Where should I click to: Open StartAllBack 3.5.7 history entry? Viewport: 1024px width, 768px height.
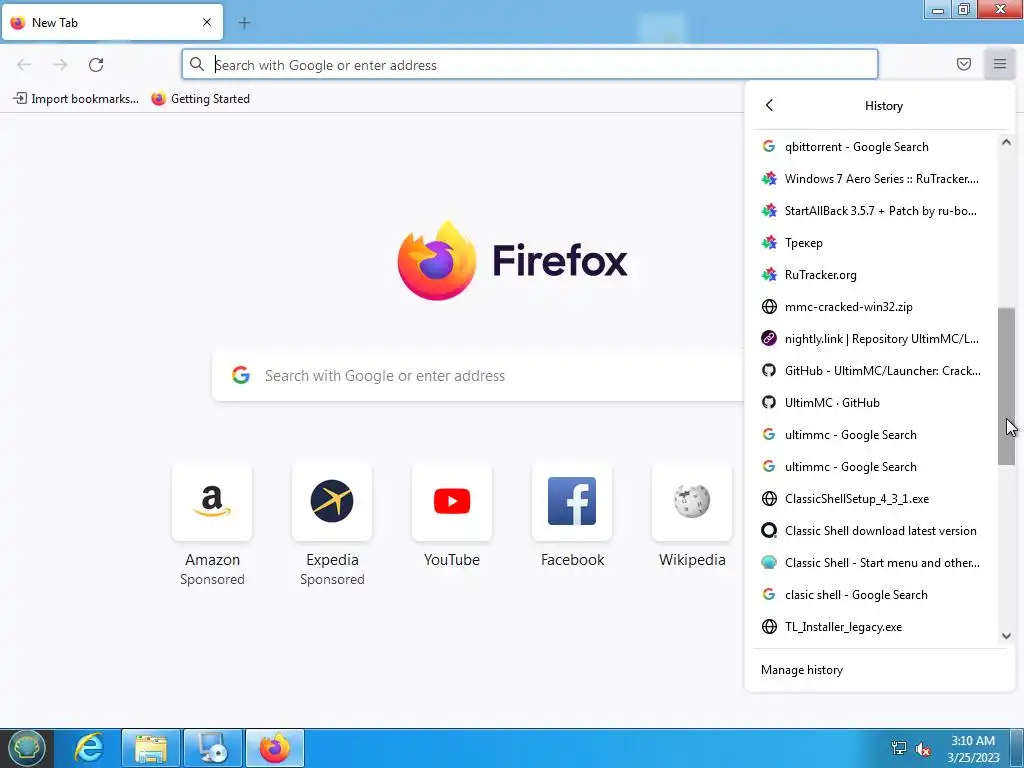pos(874,211)
